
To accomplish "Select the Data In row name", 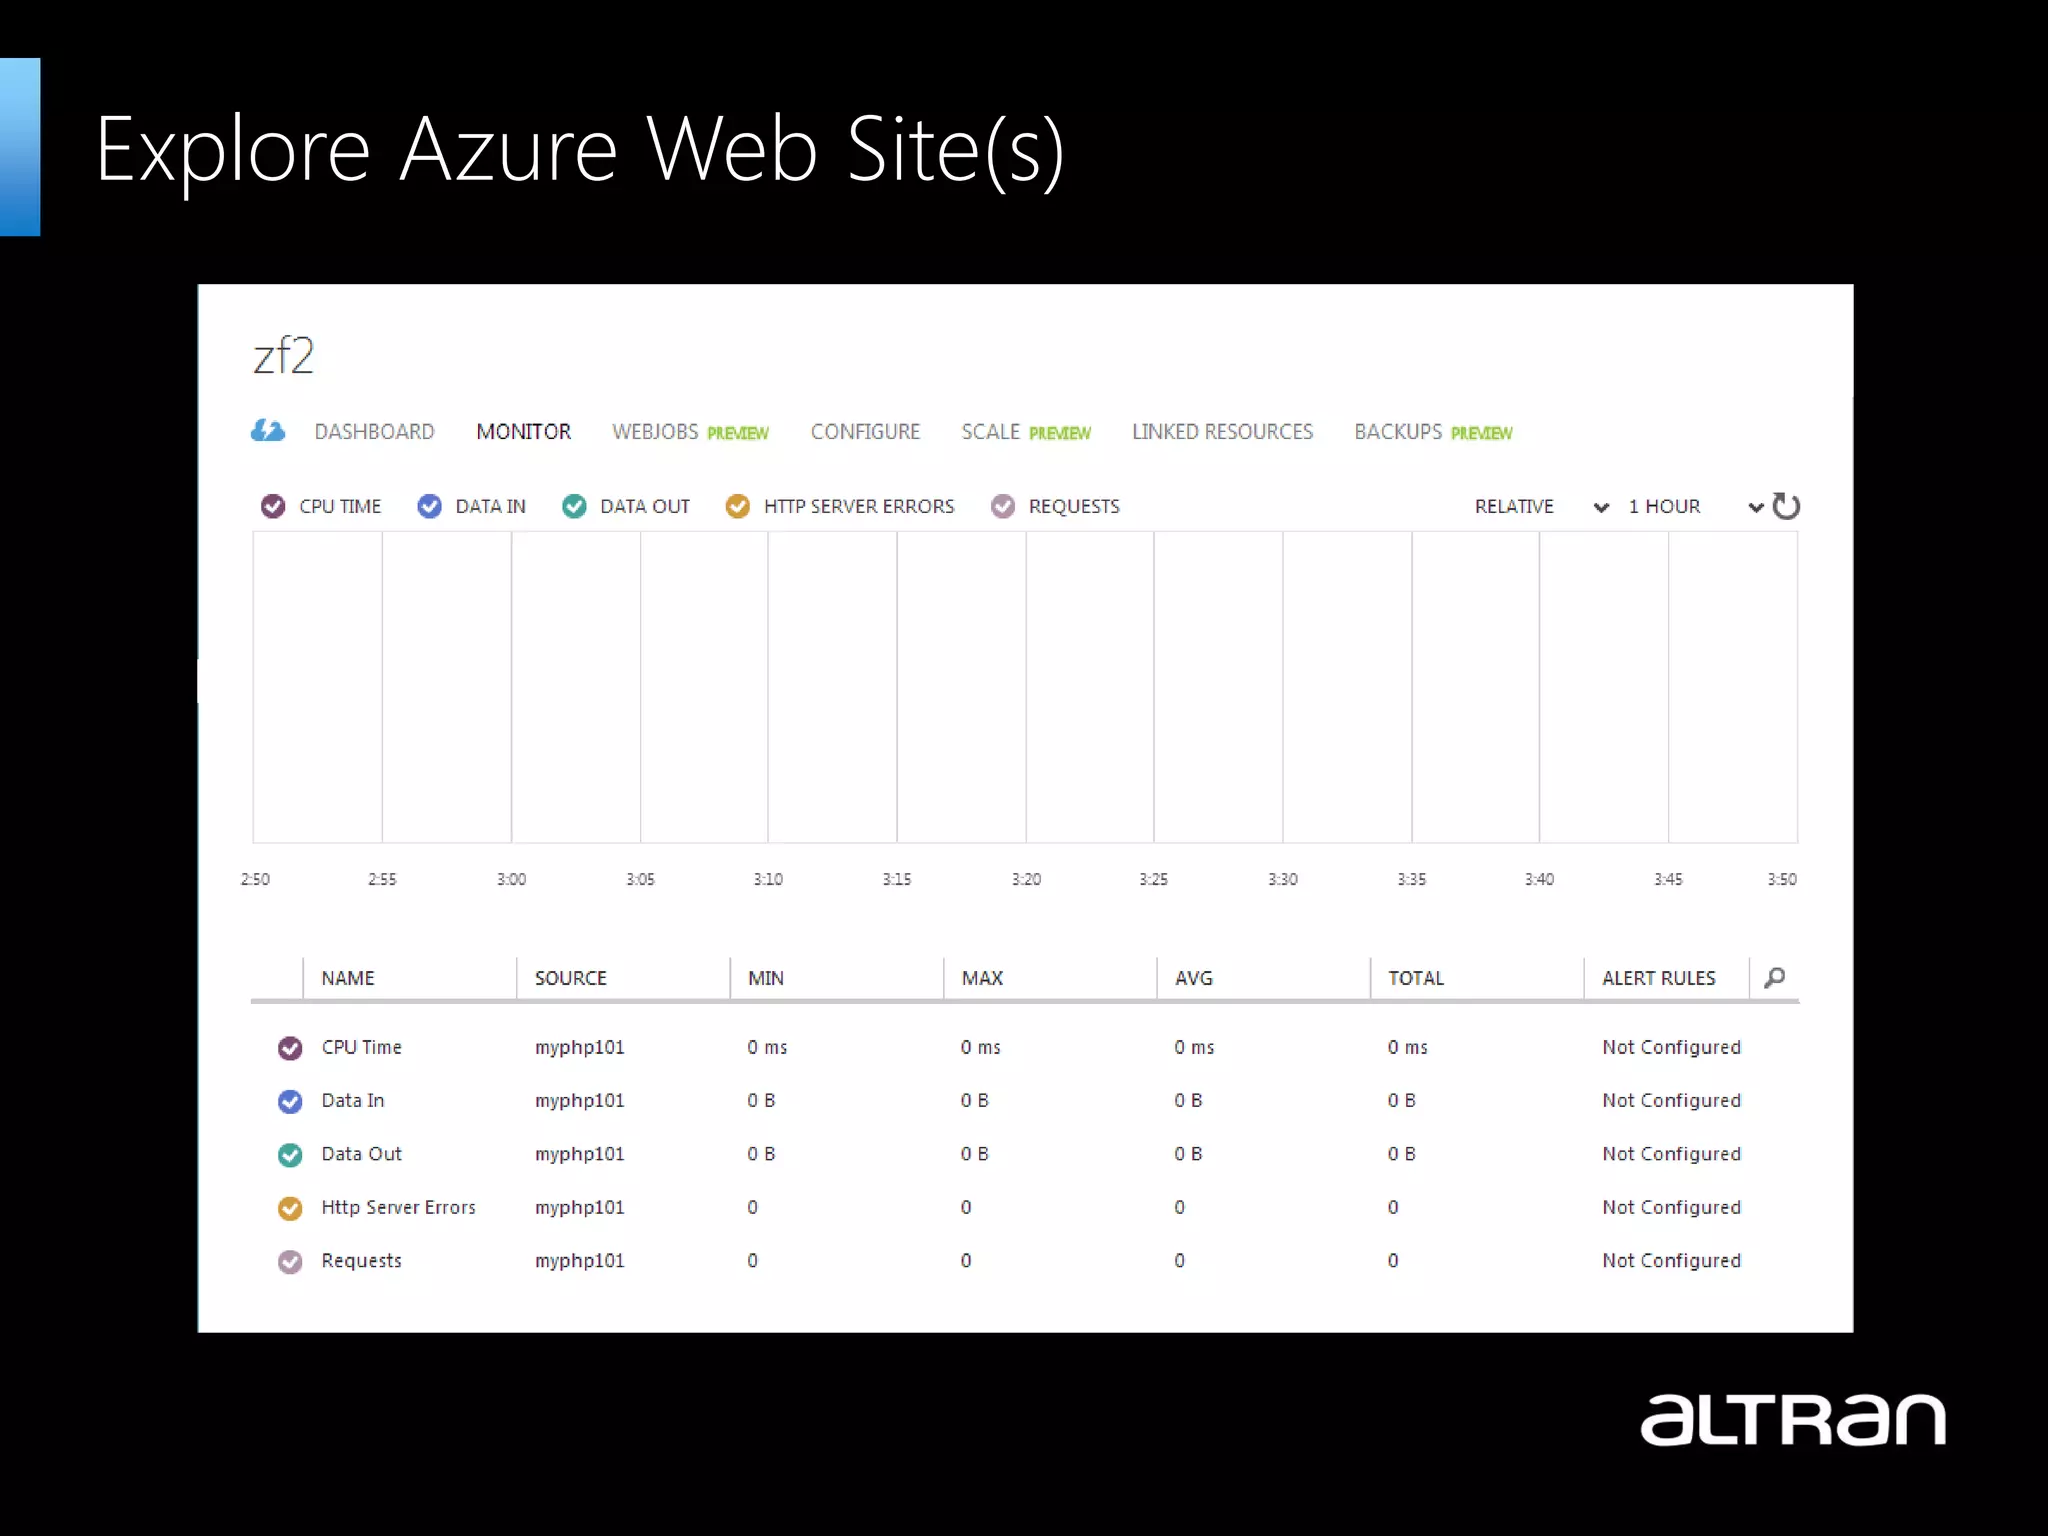I will 352,1100.
